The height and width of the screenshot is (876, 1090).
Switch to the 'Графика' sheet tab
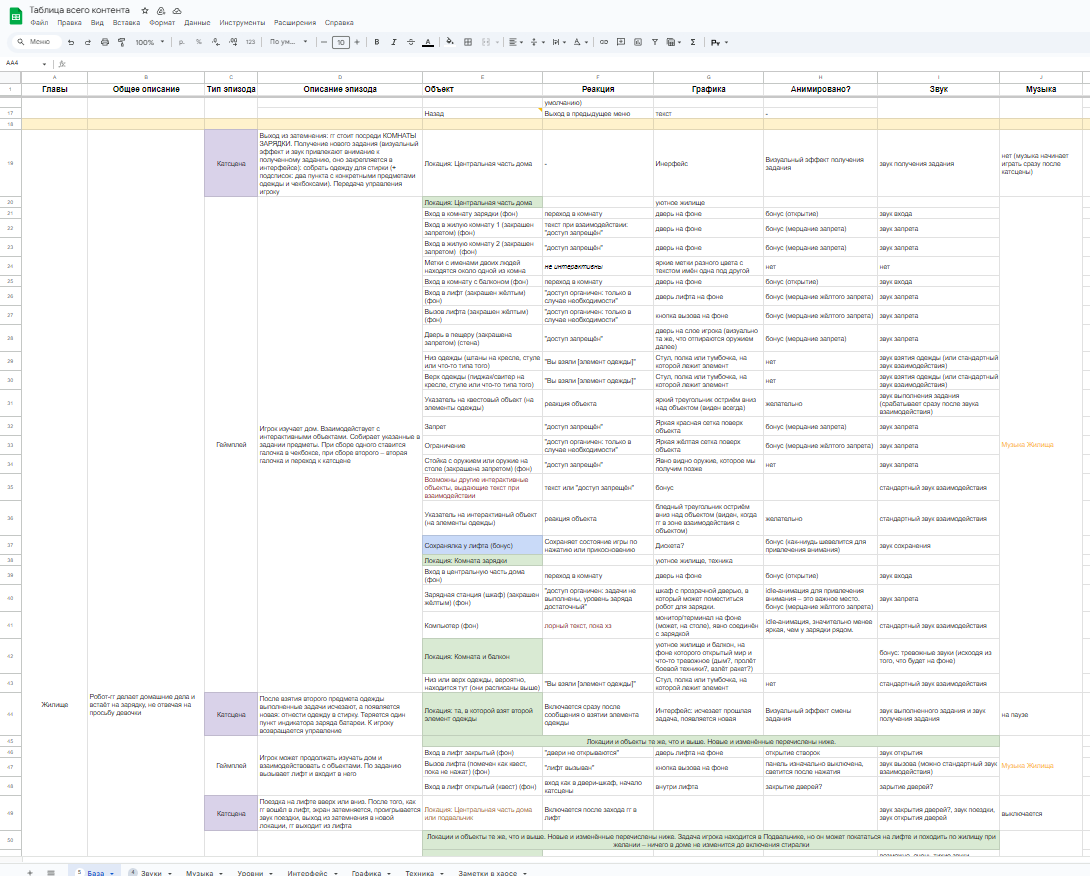(366, 873)
